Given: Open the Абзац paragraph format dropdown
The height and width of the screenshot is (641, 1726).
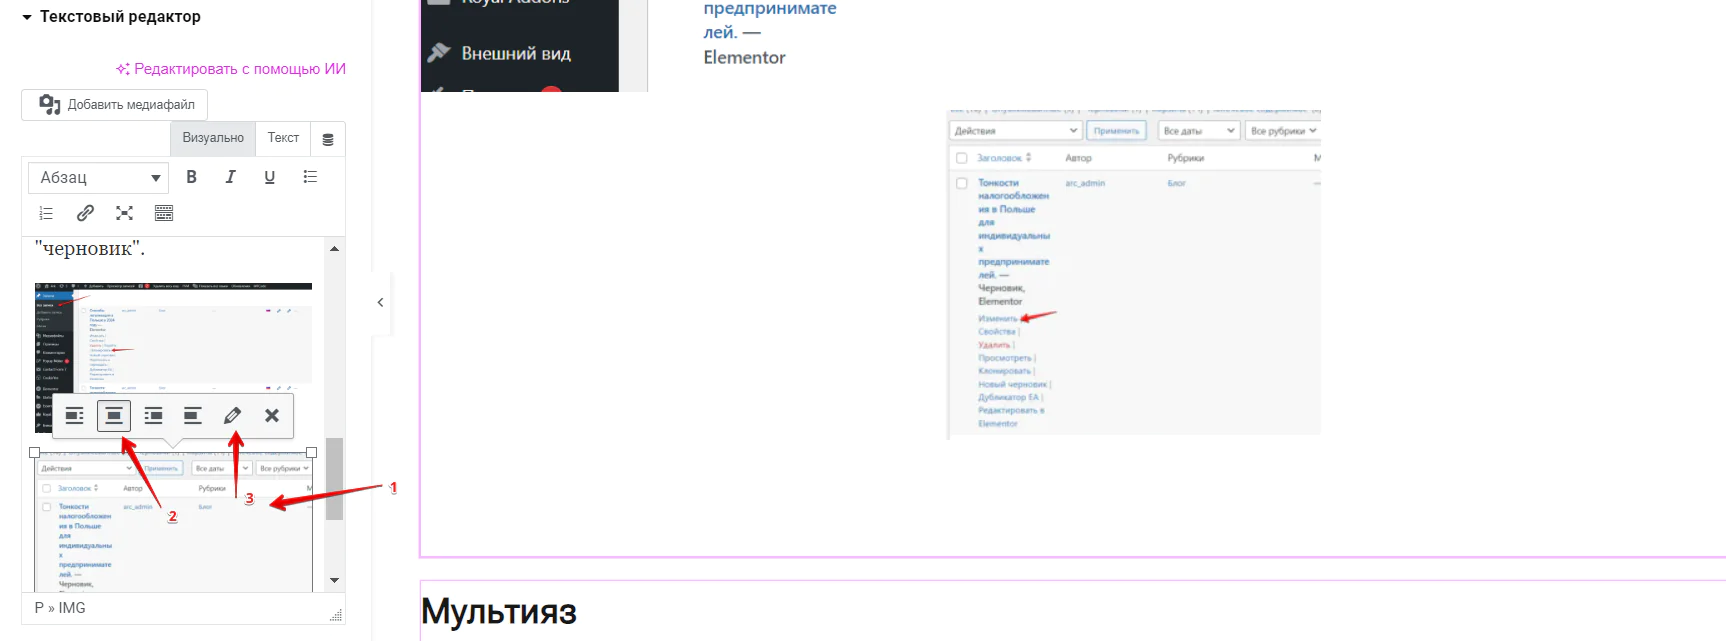Looking at the screenshot, I should (98, 177).
